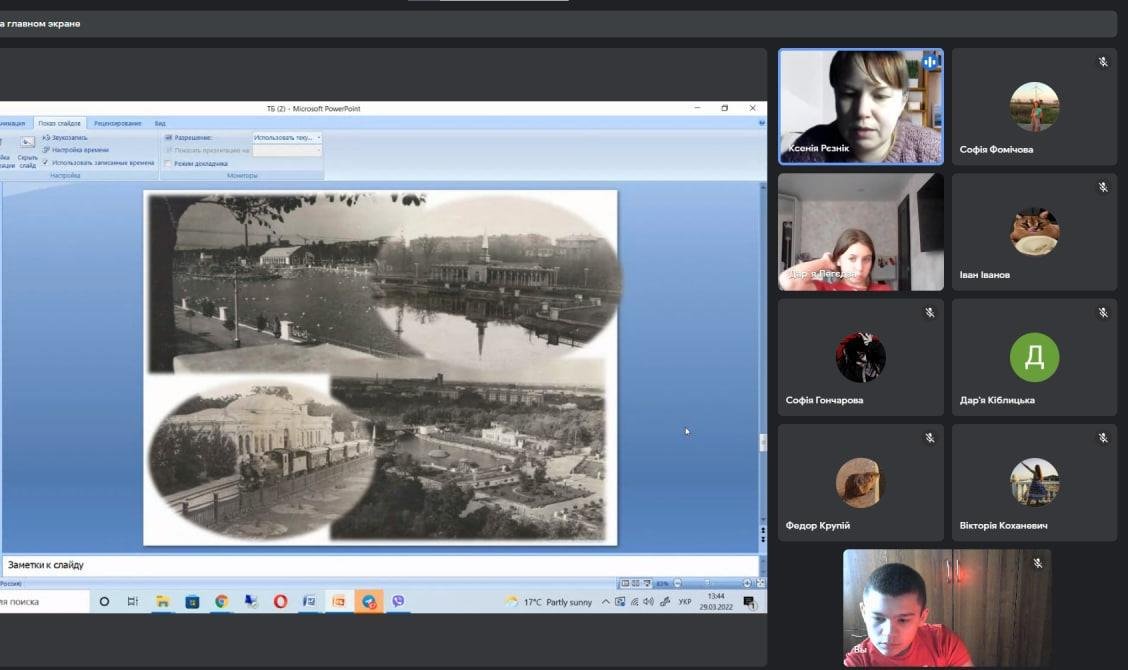Open Task View on the taskbar
The height and width of the screenshot is (670, 1128).
click(x=132, y=602)
